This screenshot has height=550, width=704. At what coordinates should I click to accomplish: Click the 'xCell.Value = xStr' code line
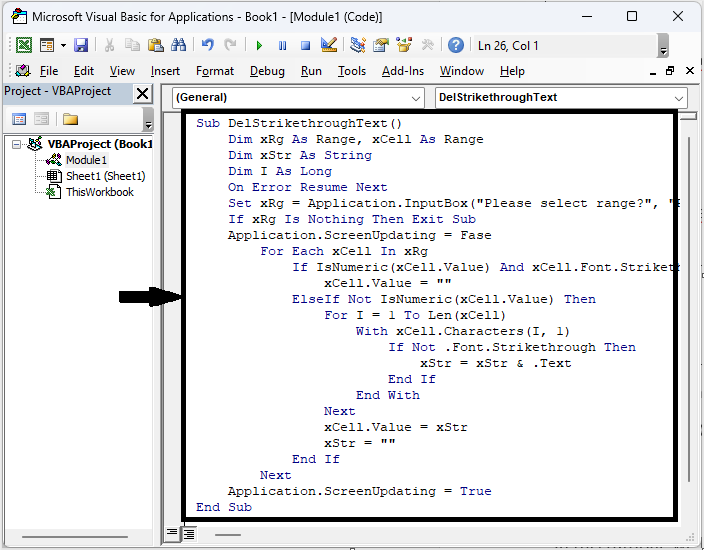396,427
